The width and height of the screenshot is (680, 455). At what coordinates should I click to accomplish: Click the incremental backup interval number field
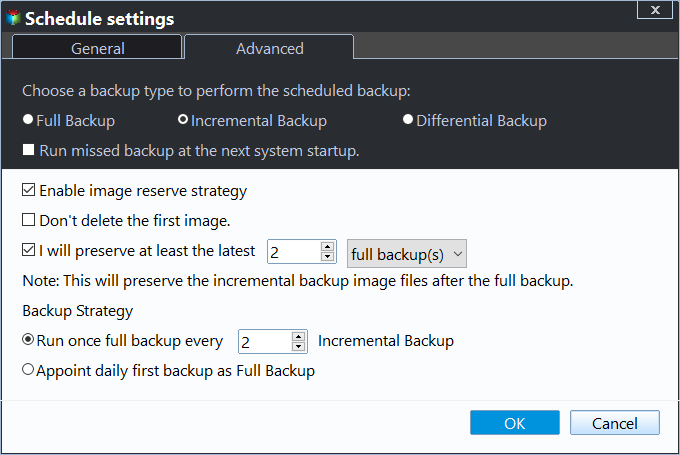263,342
